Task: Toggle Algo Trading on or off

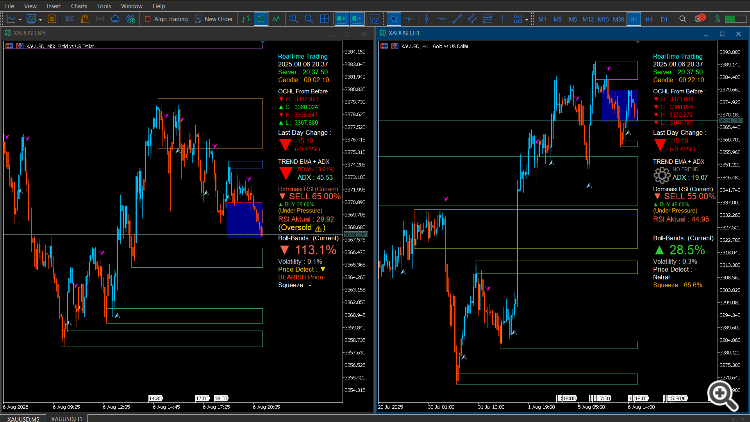Action: [x=166, y=19]
